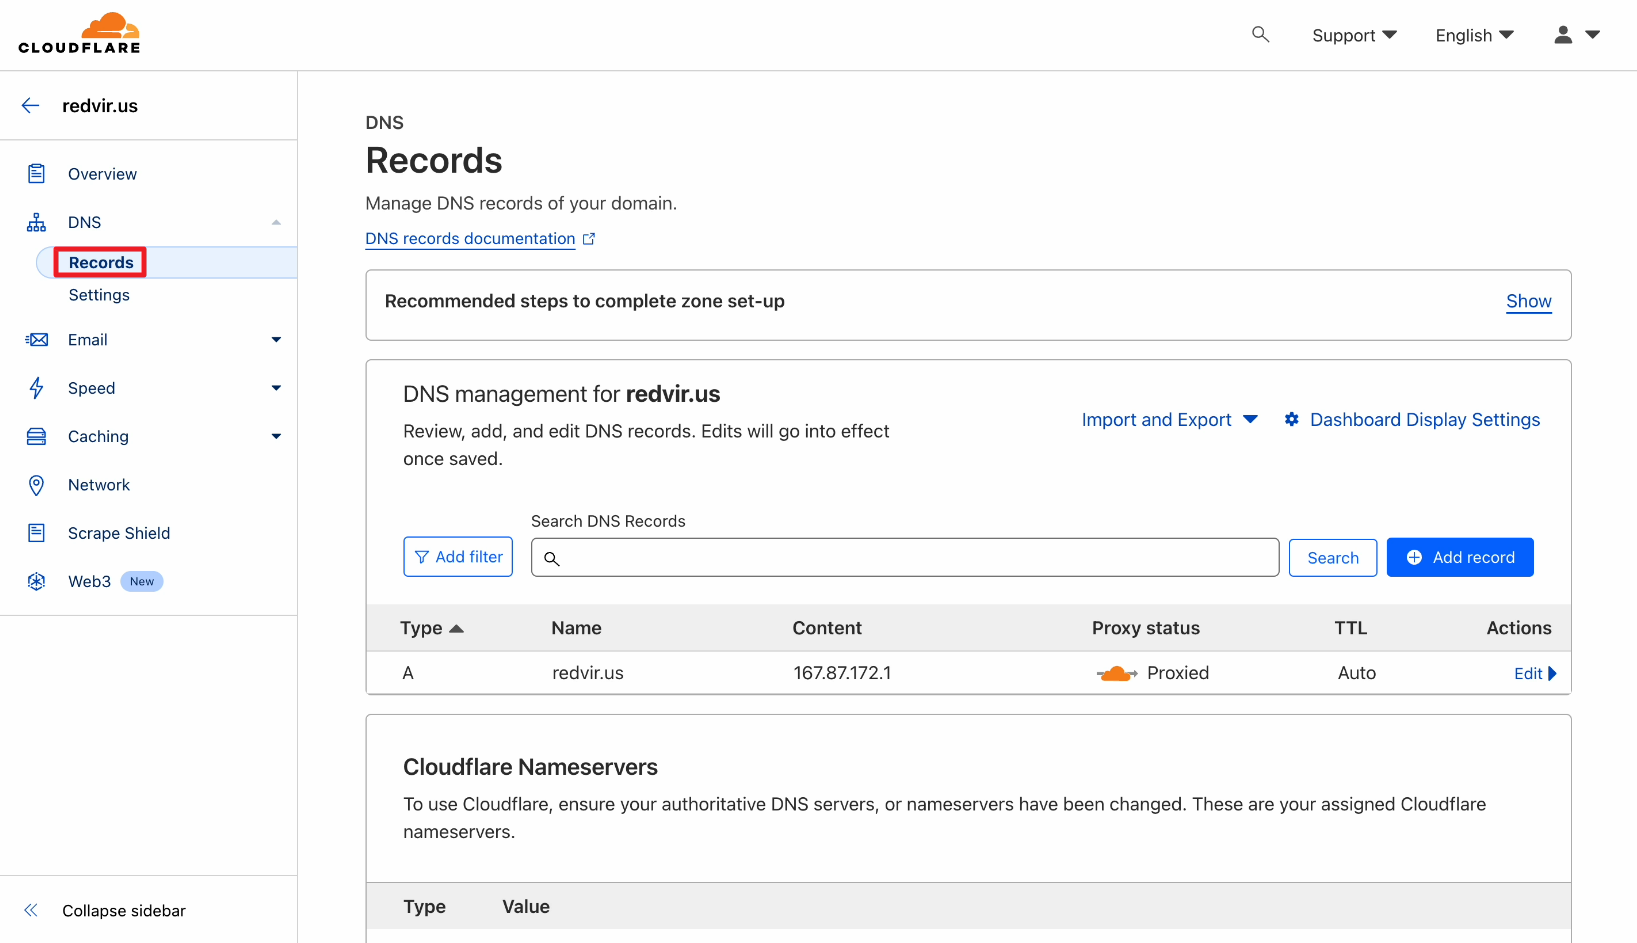Screen dimensions: 1637x943
Task: Collapse the DNS sidebar section
Action: pyautogui.click(x=276, y=222)
